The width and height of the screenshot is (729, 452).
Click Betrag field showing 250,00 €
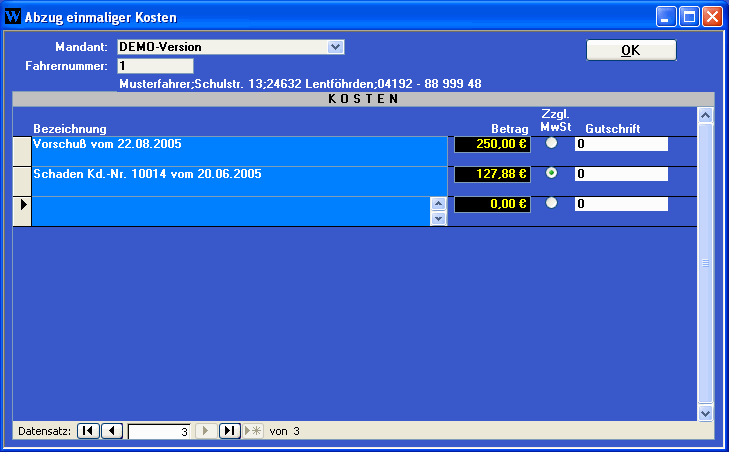click(492, 144)
